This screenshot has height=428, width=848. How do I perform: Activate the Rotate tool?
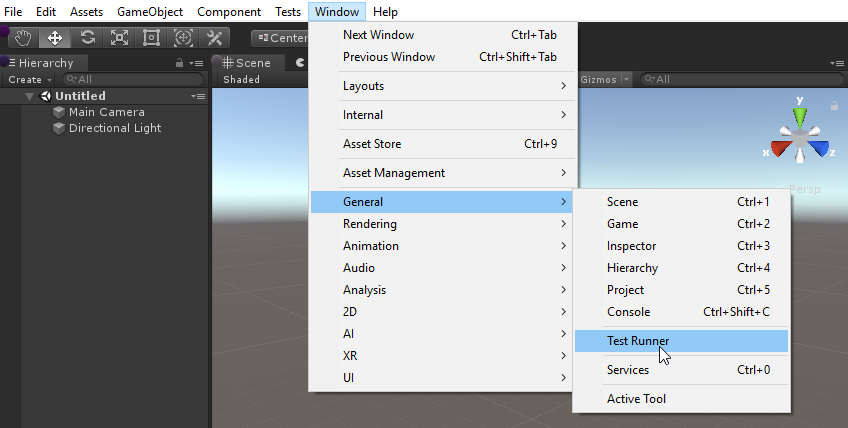[87, 38]
